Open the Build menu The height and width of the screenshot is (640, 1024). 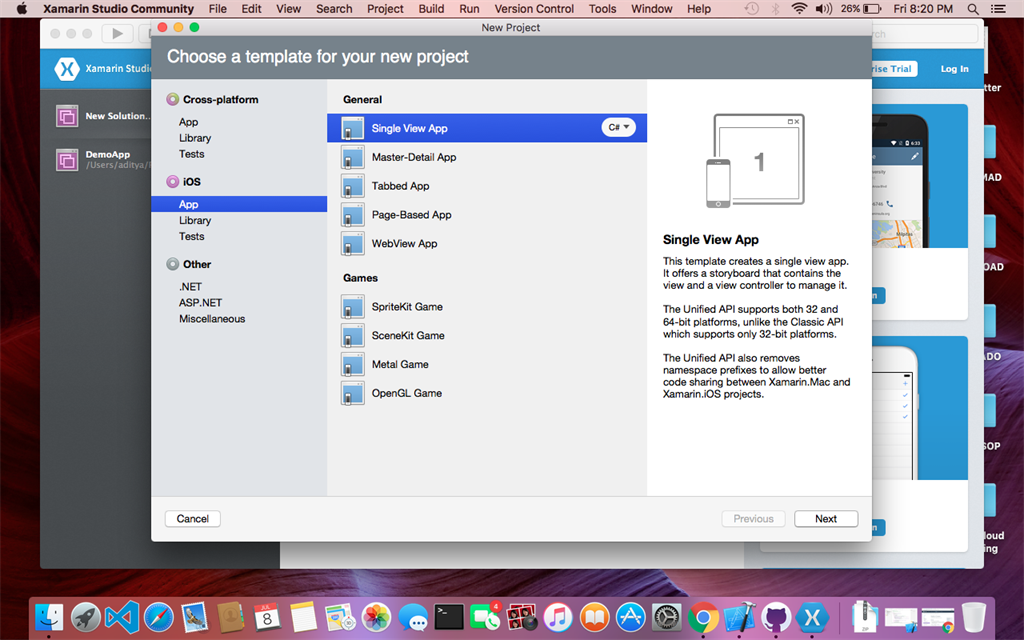pyautogui.click(x=431, y=8)
